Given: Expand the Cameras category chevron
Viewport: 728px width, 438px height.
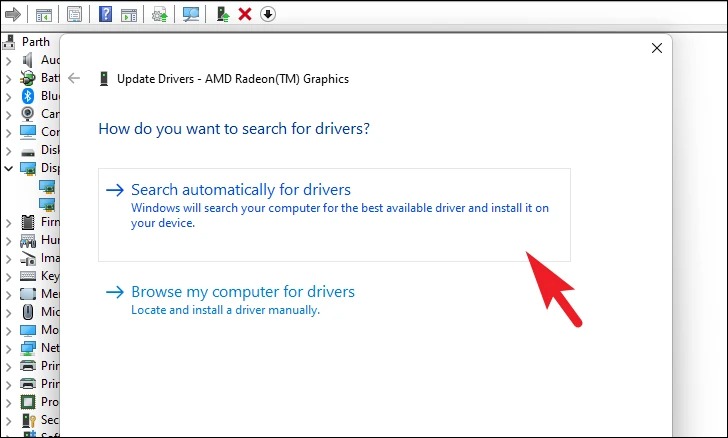Looking at the screenshot, I should 8,114.
